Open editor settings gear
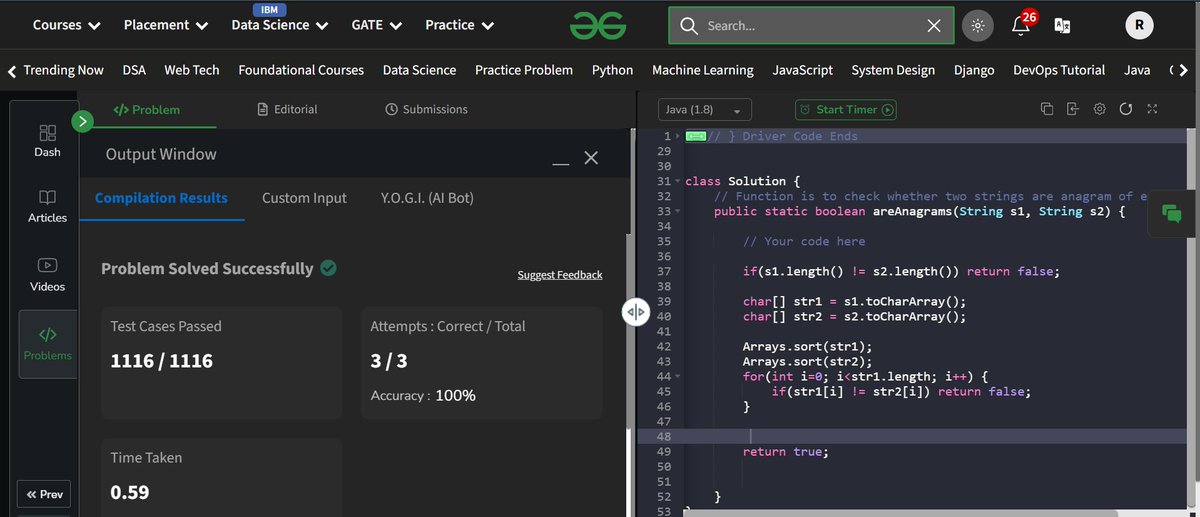This screenshot has width=1200, height=517. tap(1099, 109)
